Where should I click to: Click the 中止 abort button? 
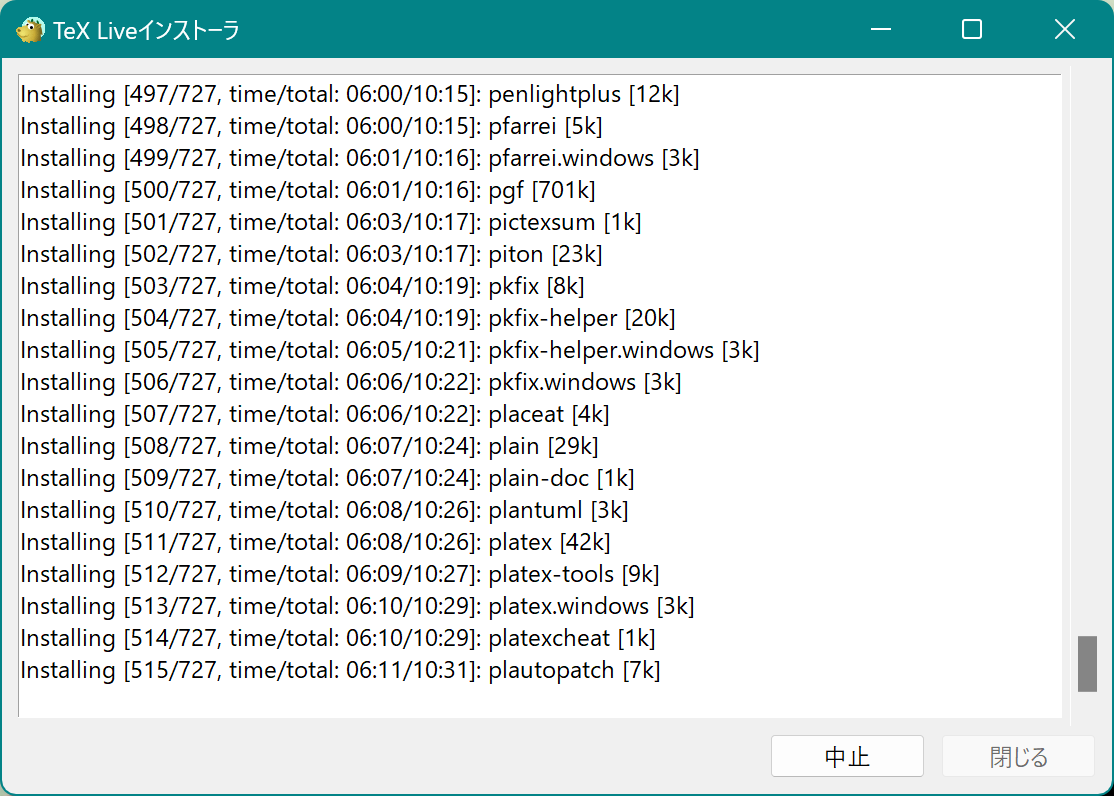(847, 756)
